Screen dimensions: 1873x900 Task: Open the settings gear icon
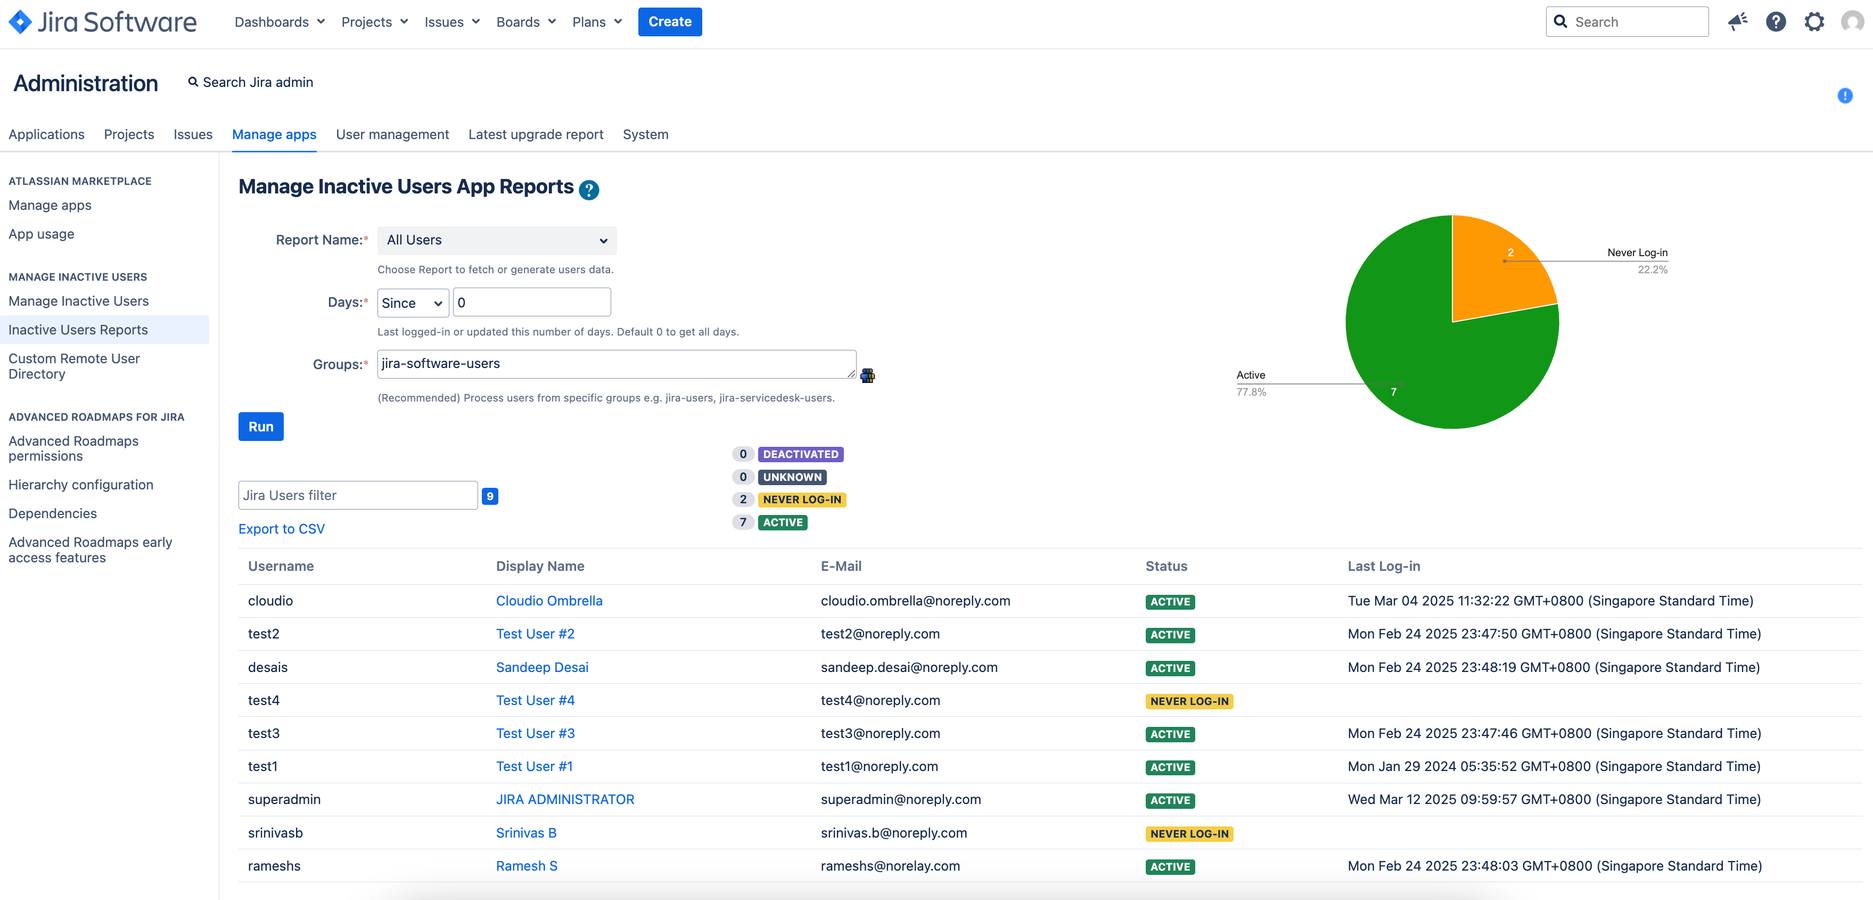[1814, 21]
